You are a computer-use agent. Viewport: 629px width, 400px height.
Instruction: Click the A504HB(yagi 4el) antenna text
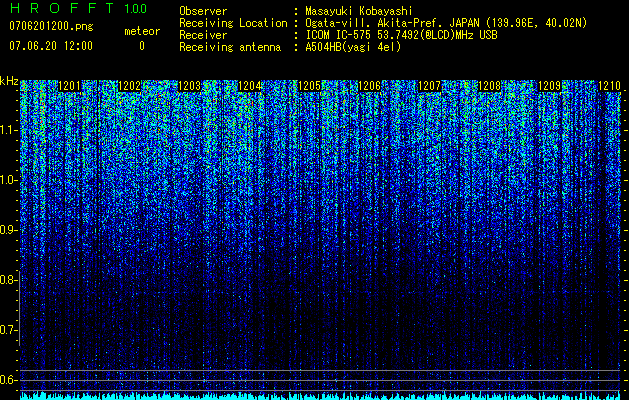(x=353, y=47)
